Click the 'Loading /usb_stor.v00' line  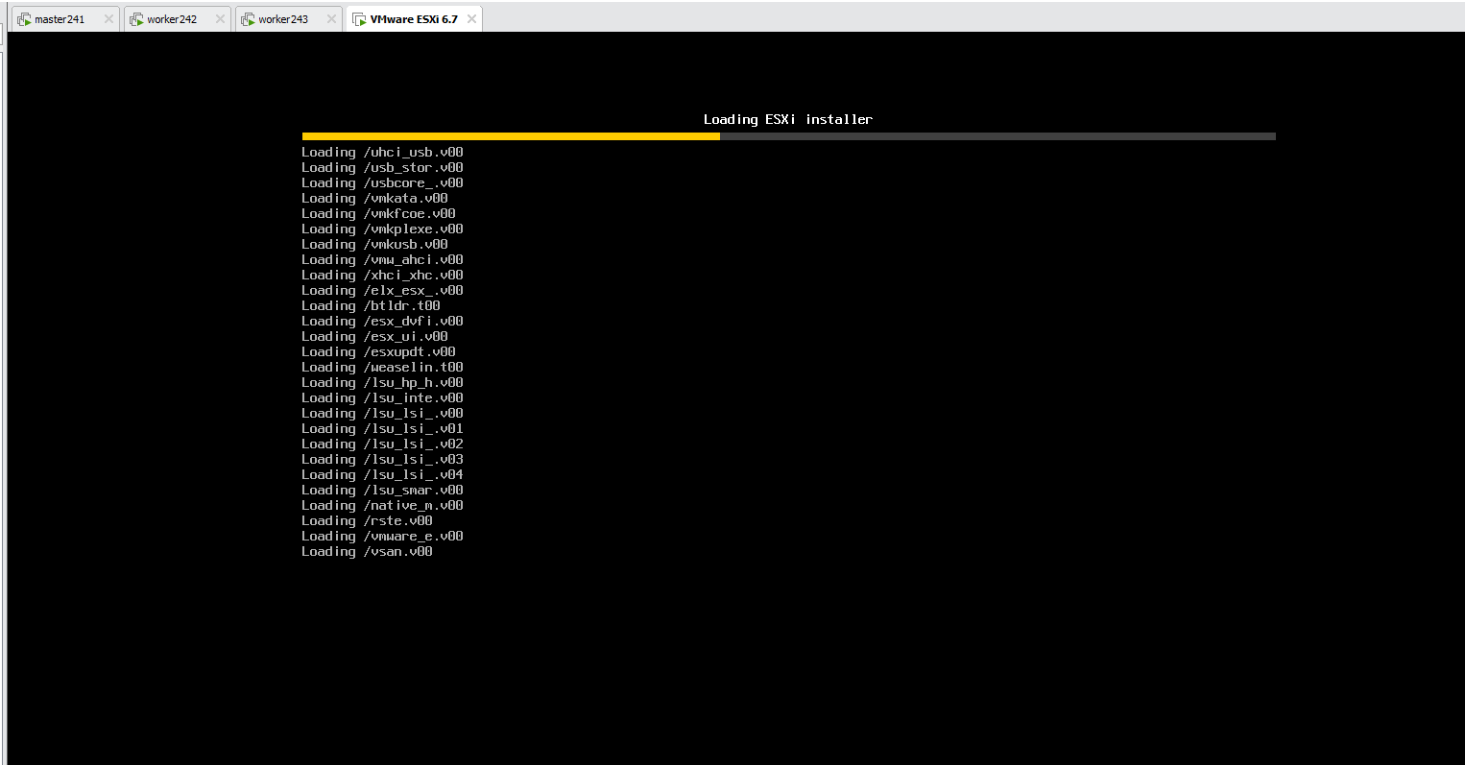coord(382,167)
